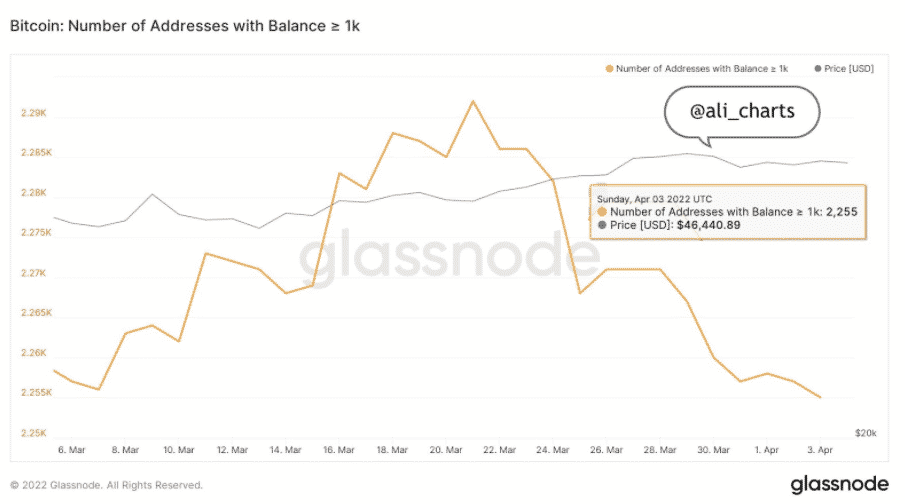Click the 2.29K label on the y-axis
The width and height of the screenshot is (905, 504).
[x=34, y=113]
